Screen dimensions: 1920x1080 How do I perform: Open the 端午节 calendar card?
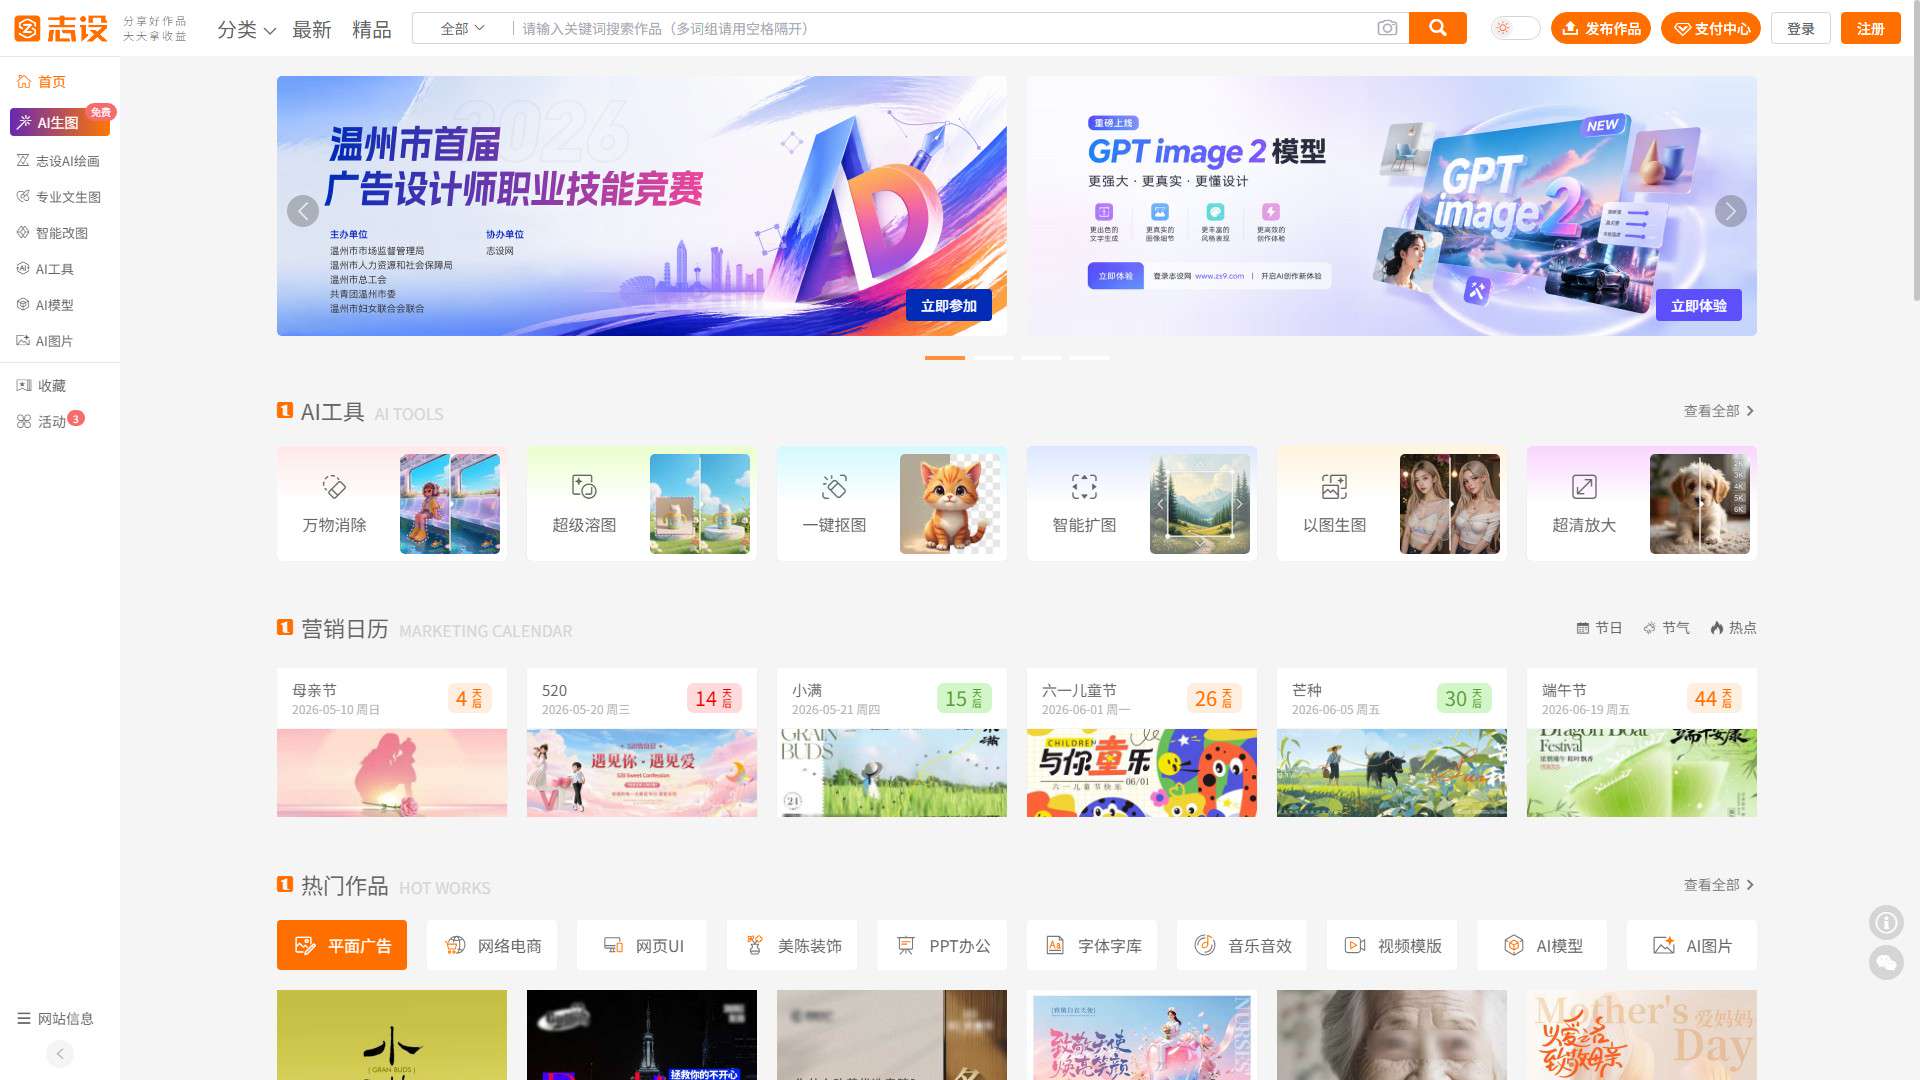(x=1642, y=742)
